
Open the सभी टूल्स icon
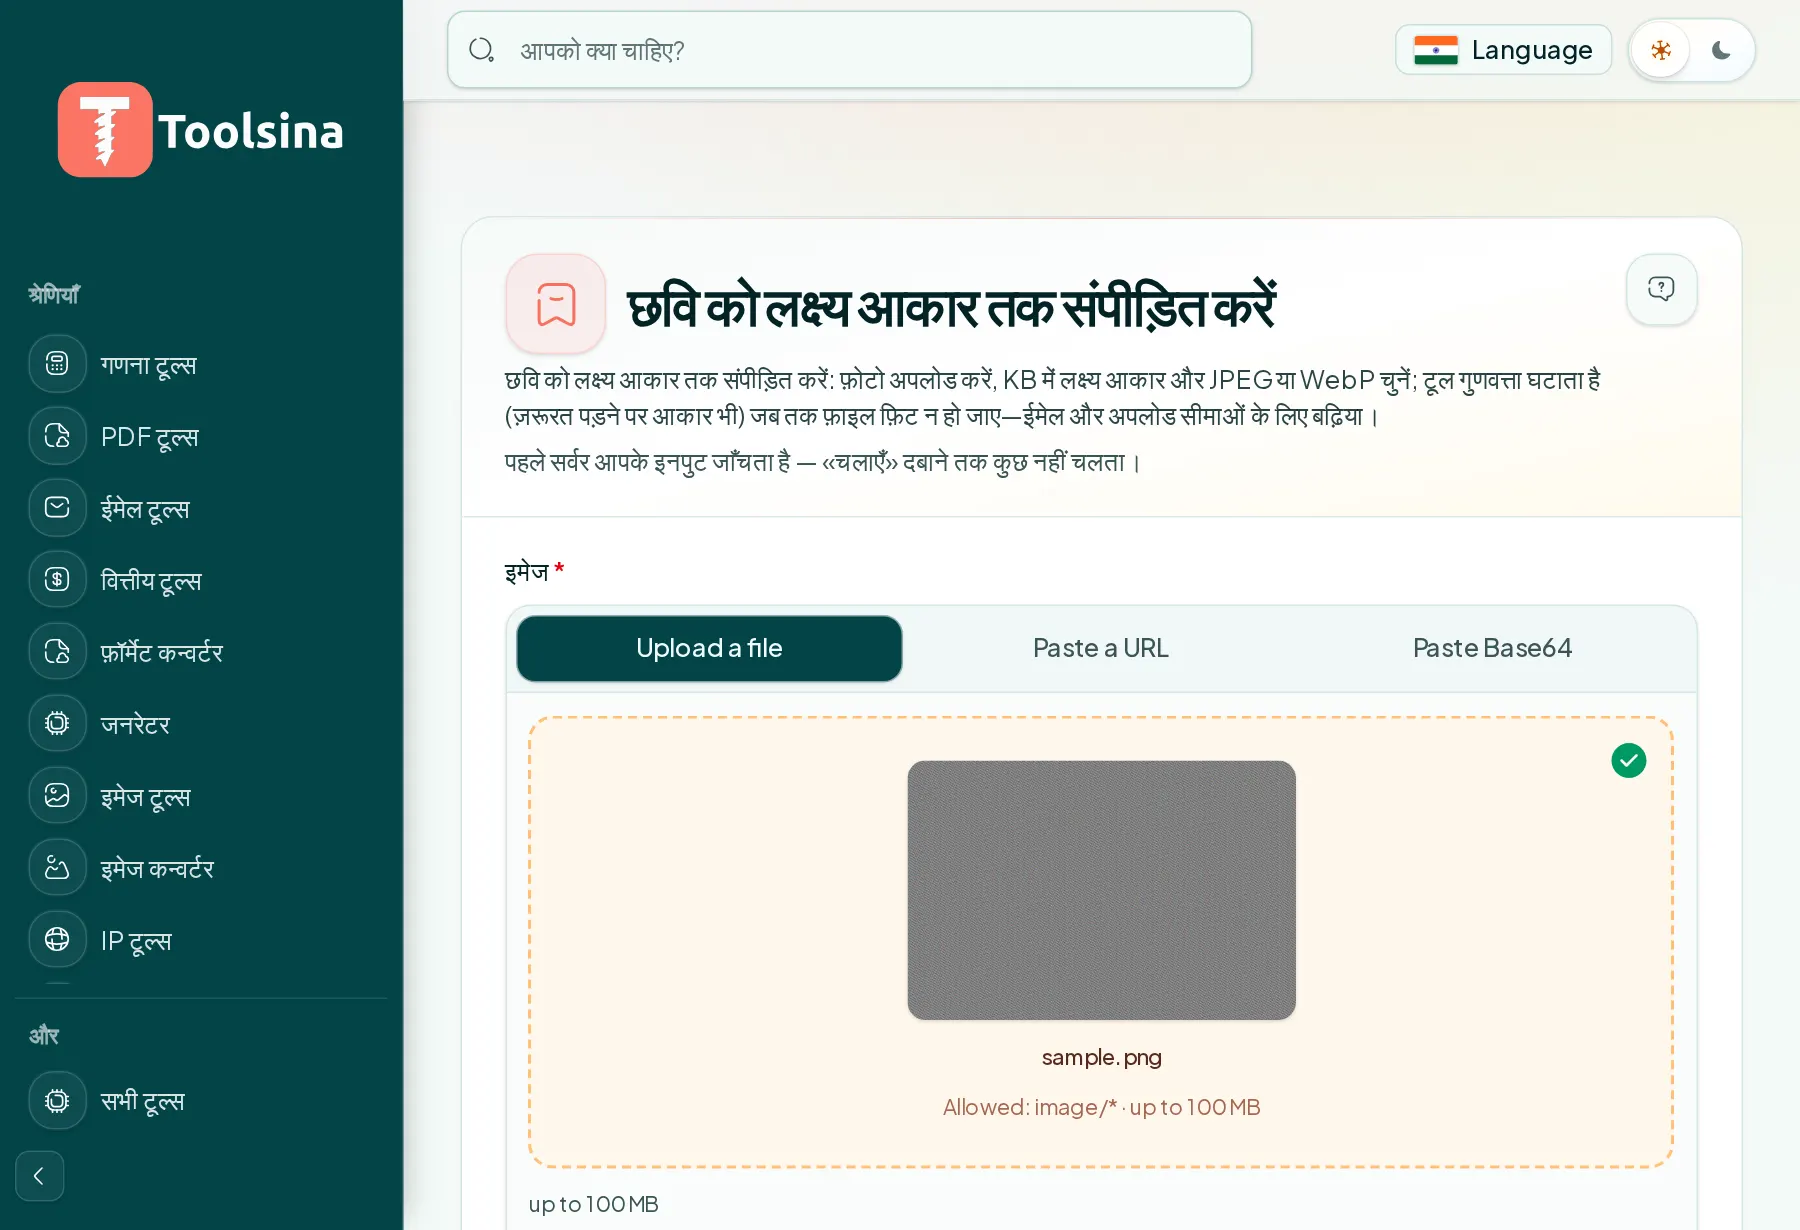click(57, 1101)
